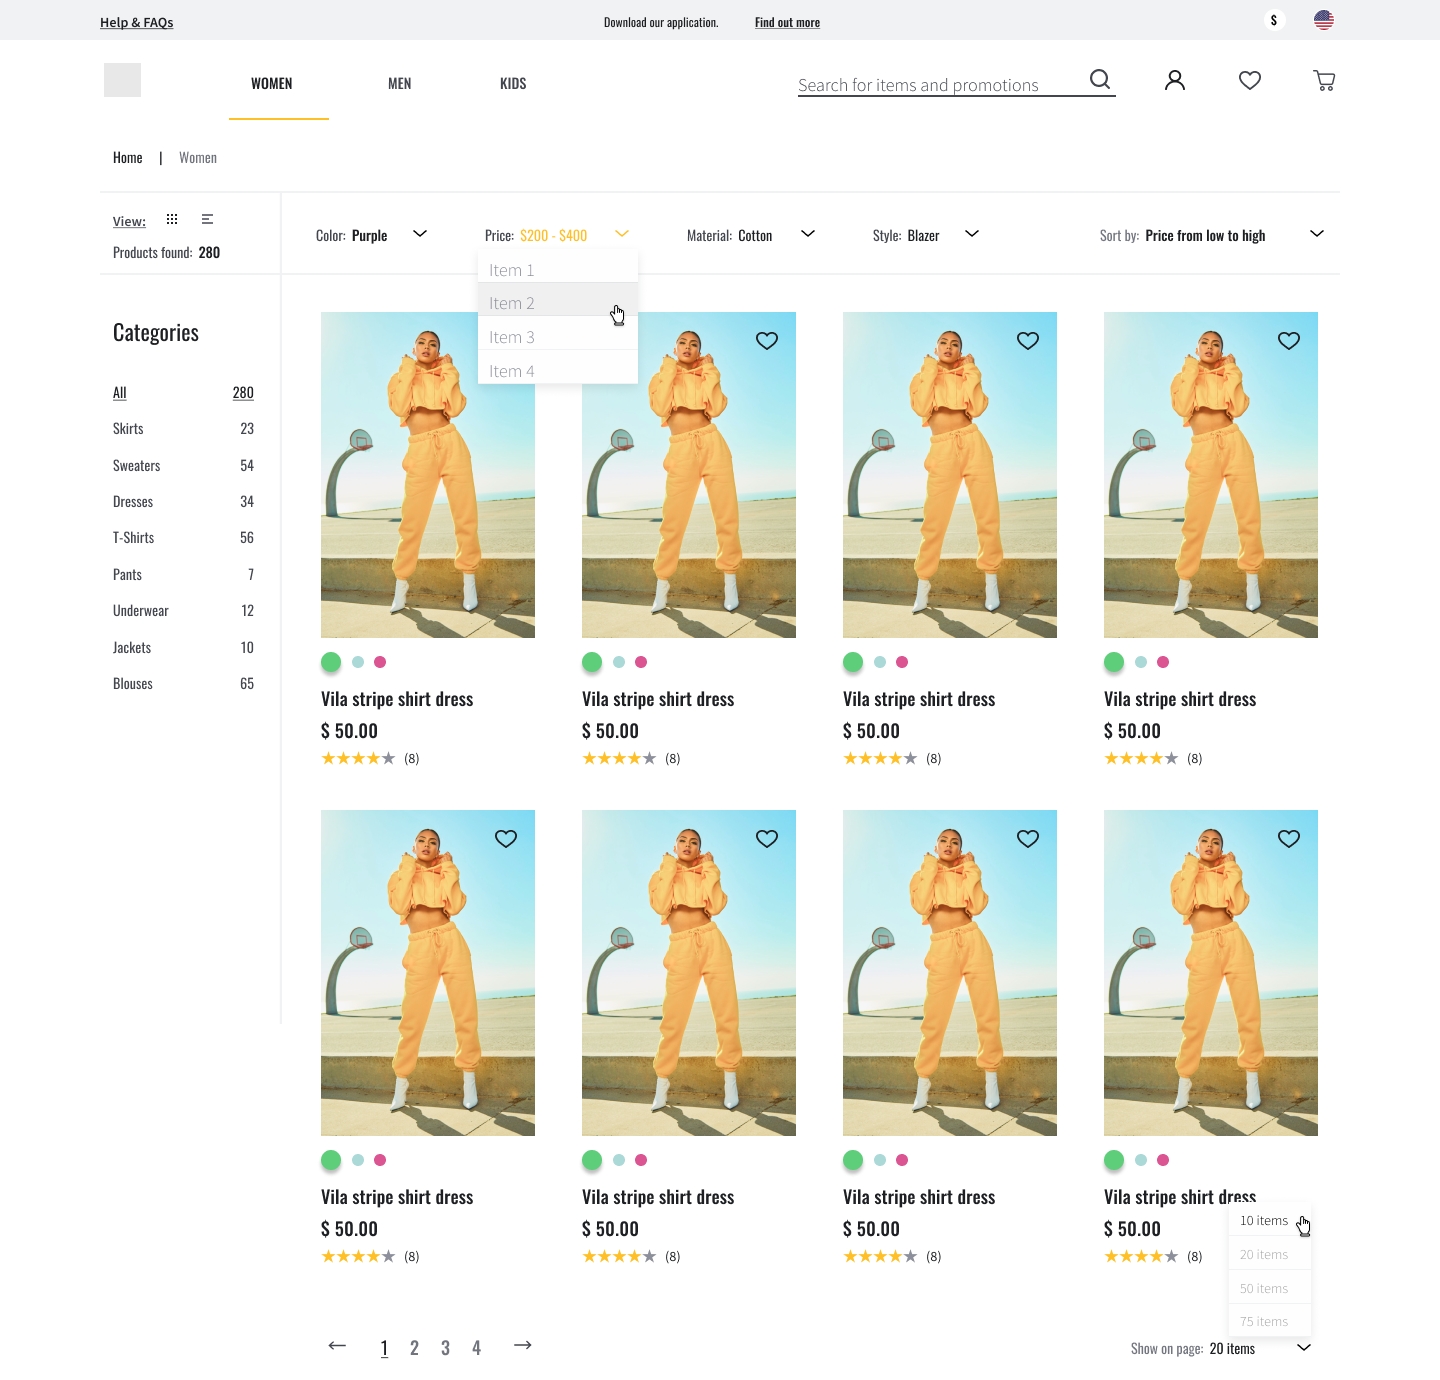Favorite the second product in bottom row
This screenshot has height=1380, width=1440.
point(767,839)
